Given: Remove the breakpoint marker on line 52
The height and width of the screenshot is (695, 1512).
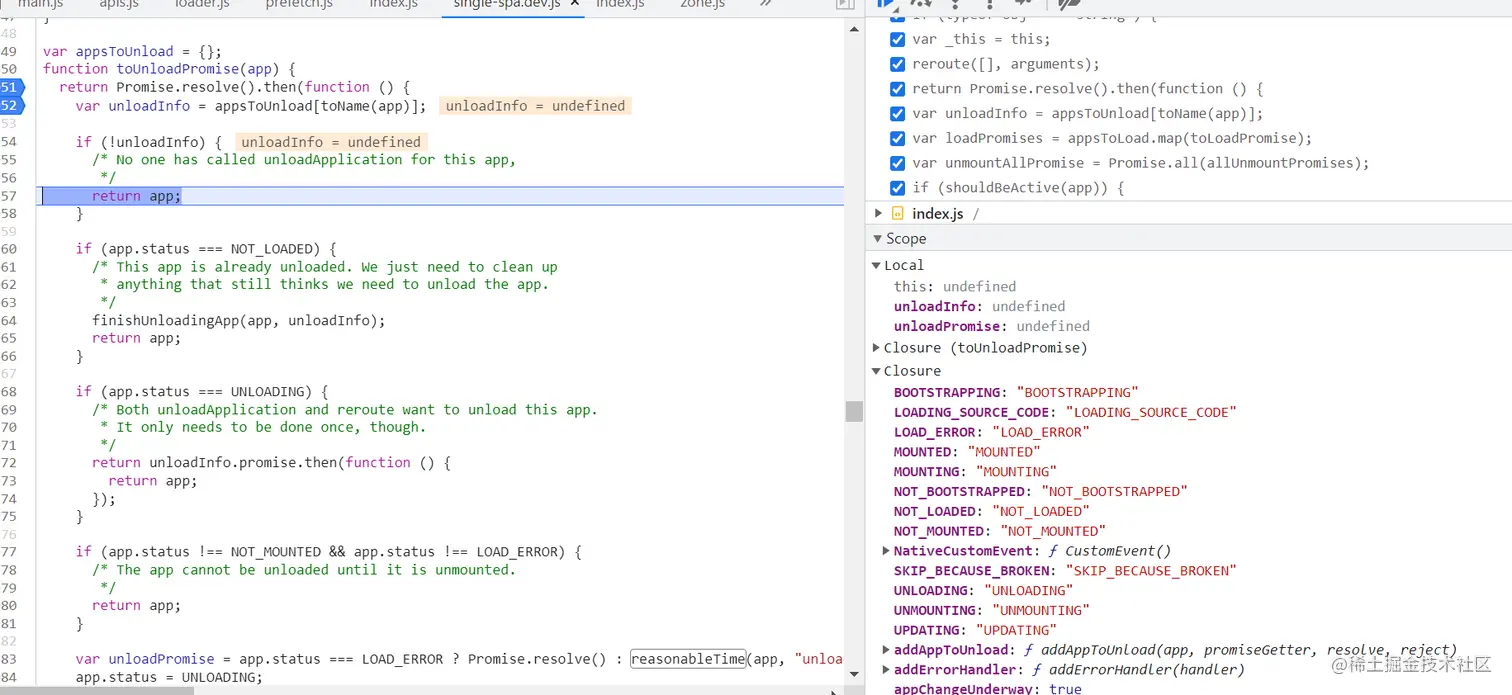Looking at the screenshot, I should click(10, 105).
